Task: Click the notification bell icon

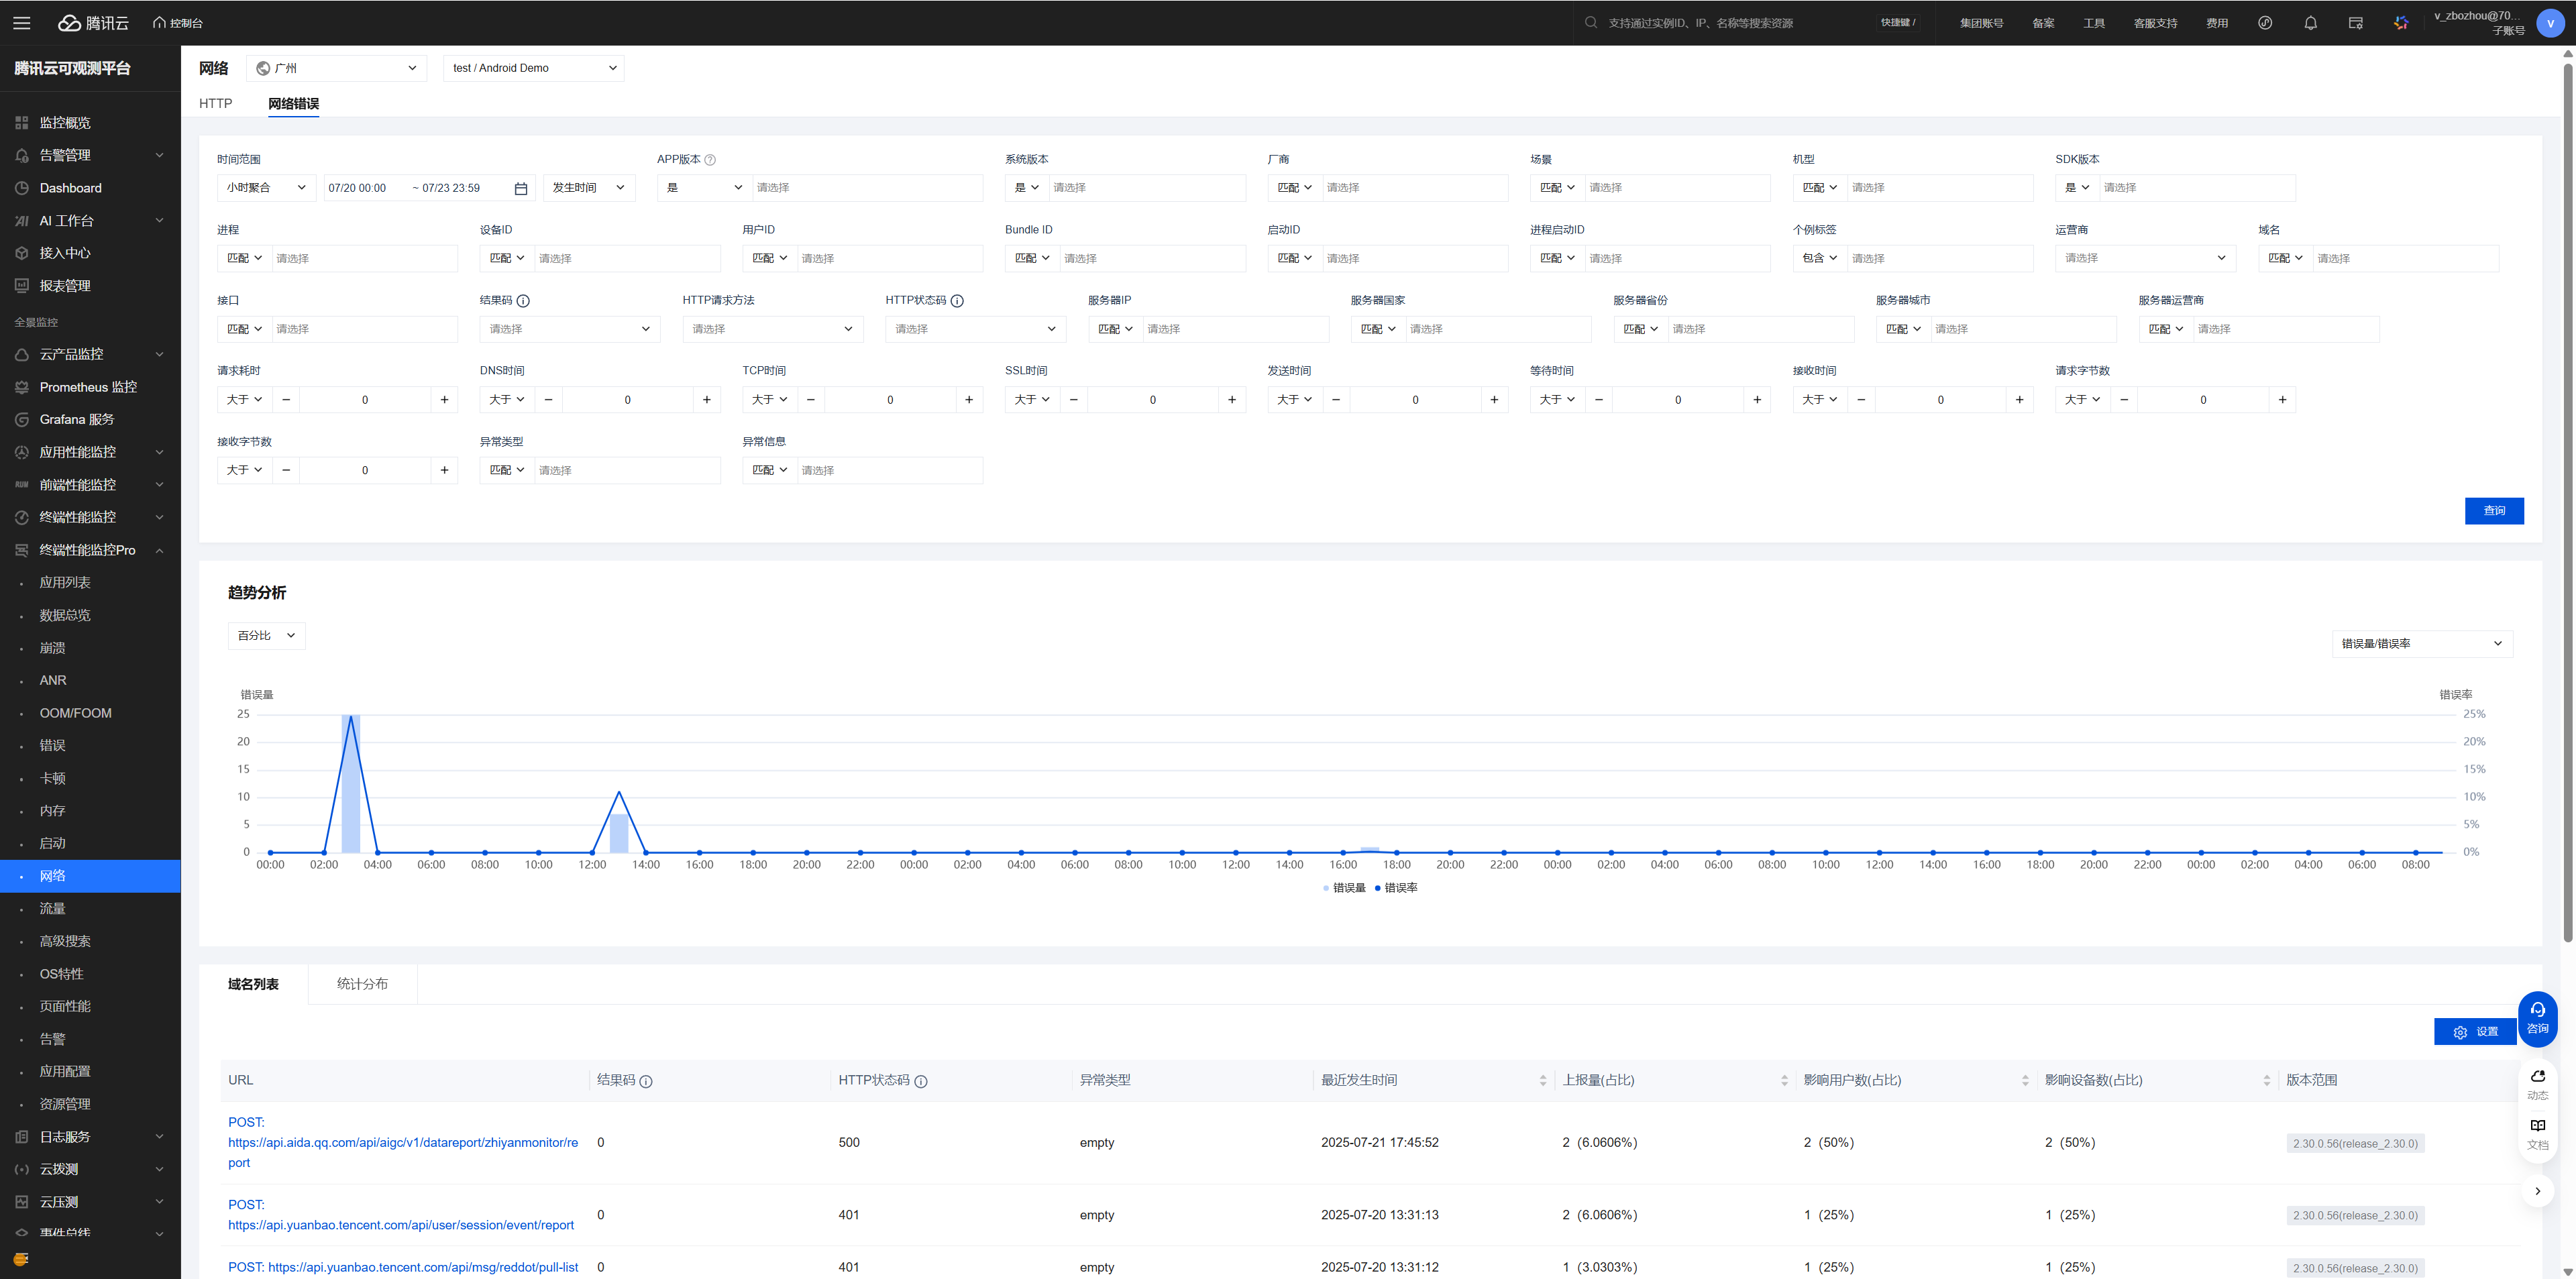Action: 2310,22
